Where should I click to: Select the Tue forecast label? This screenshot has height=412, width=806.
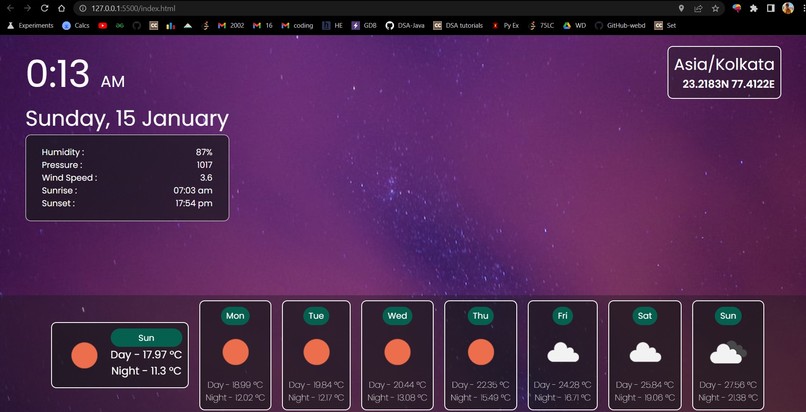[x=316, y=316]
